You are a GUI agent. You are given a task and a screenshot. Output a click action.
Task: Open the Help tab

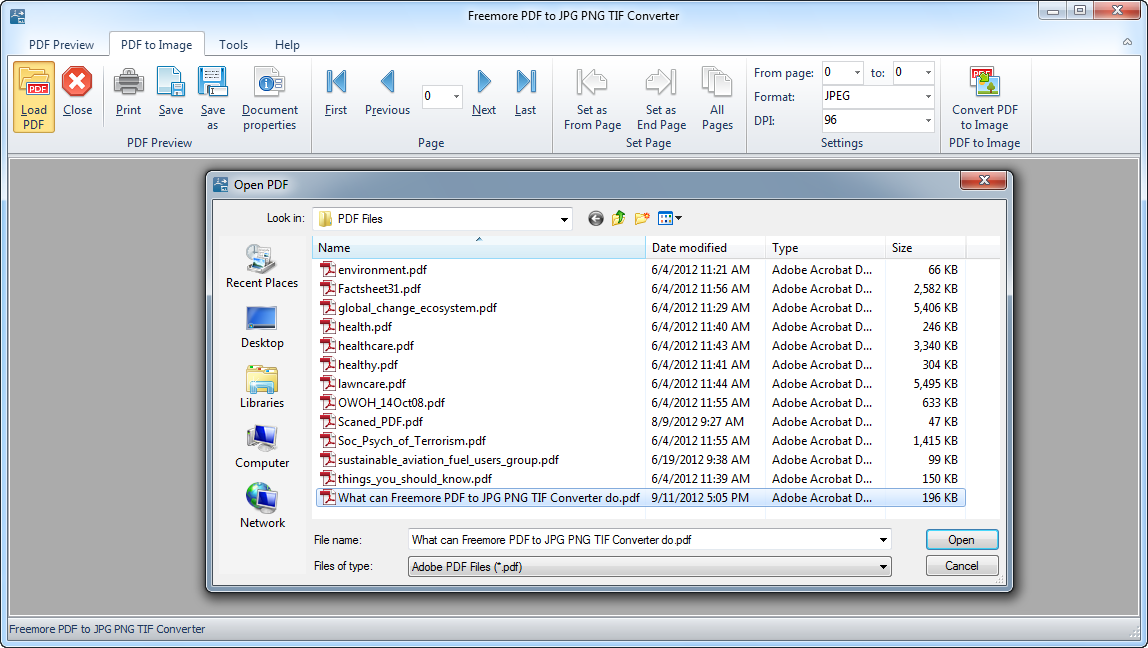tap(287, 45)
